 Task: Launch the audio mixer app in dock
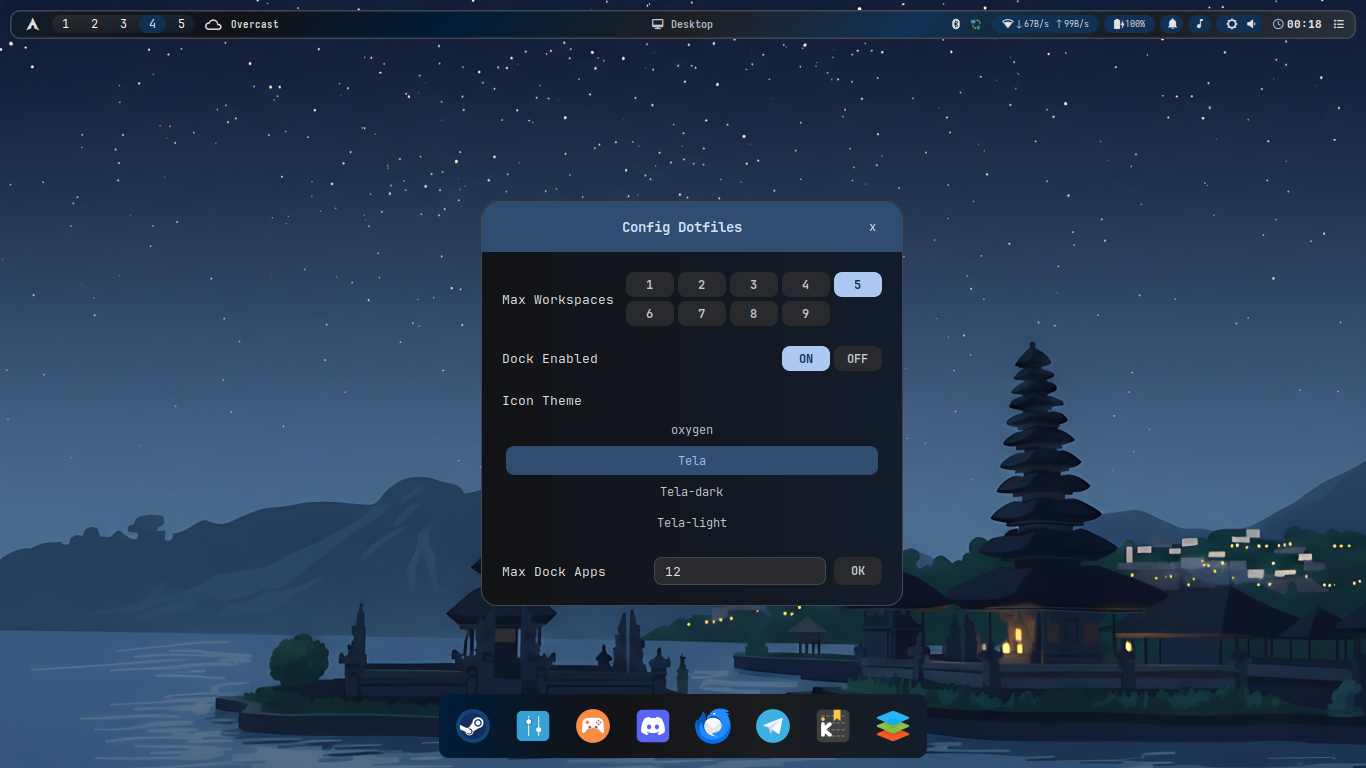[533, 726]
